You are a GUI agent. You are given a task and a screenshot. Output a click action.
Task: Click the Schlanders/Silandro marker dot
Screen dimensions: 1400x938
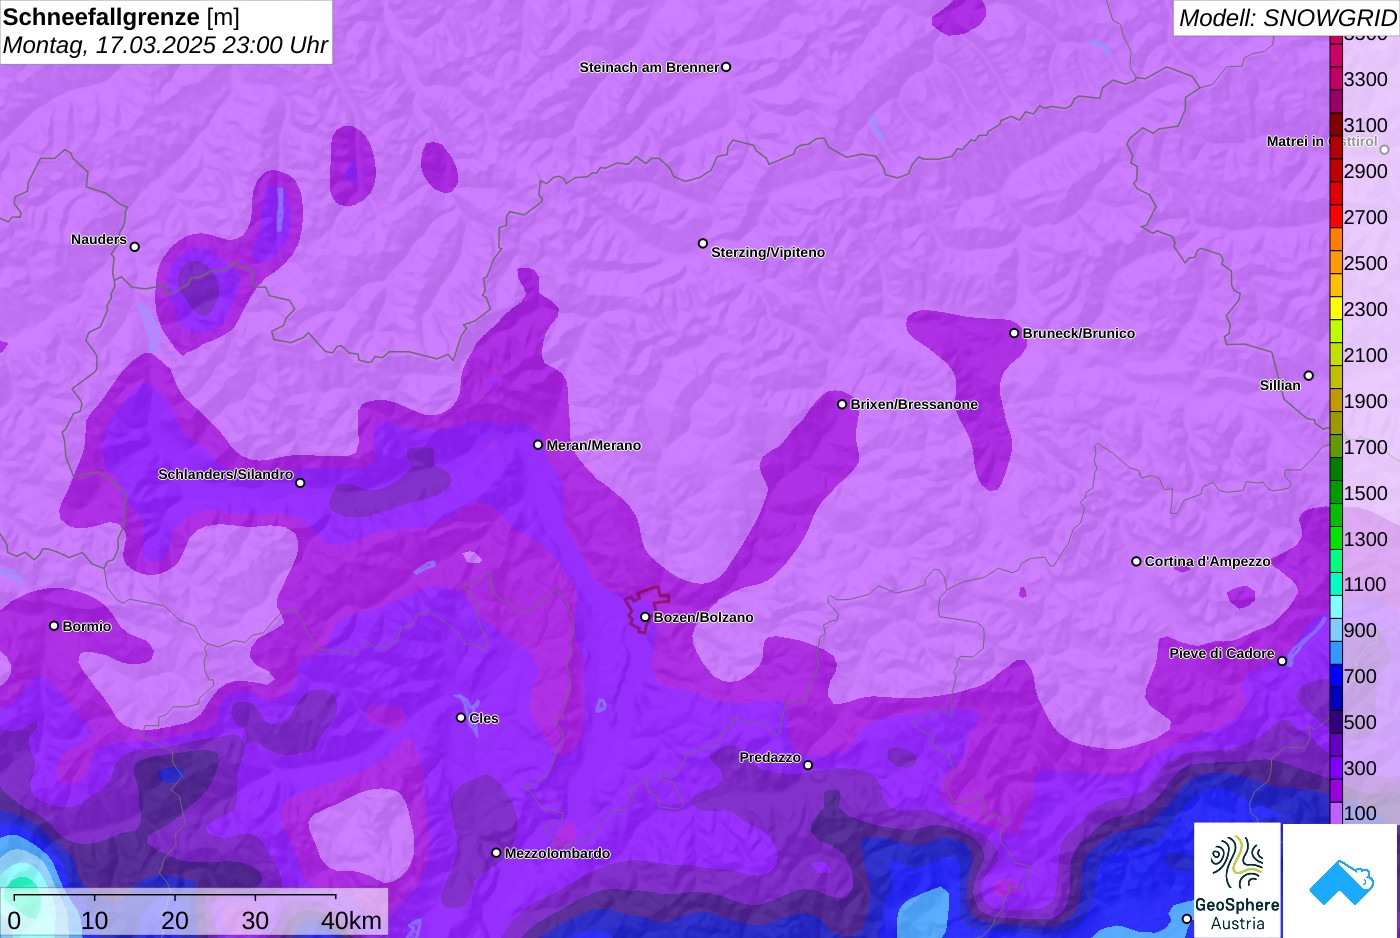300,483
